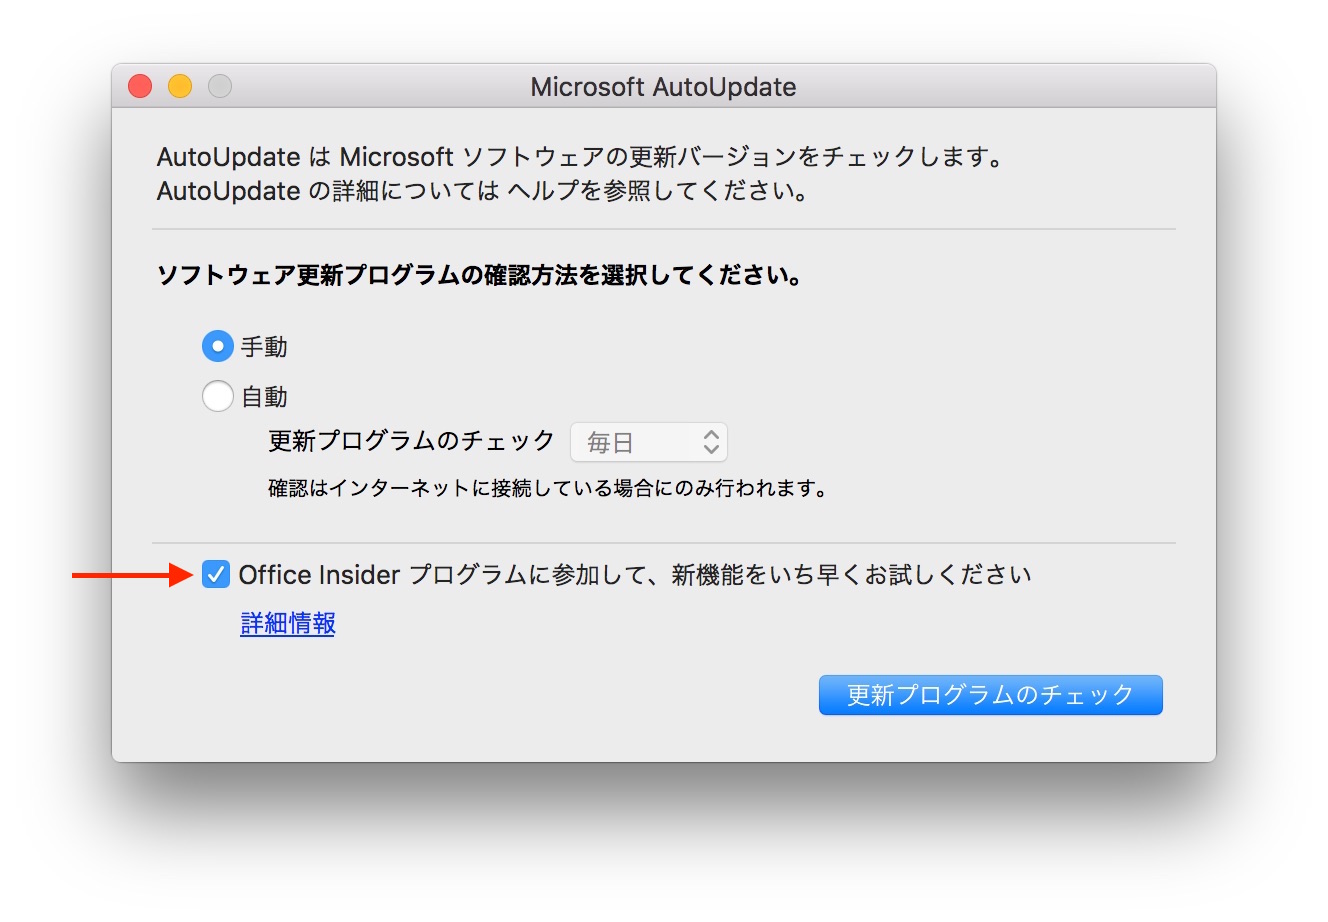Open the 詳細情報 link
This screenshot has height=922, width=1328.
pos(288,623)
